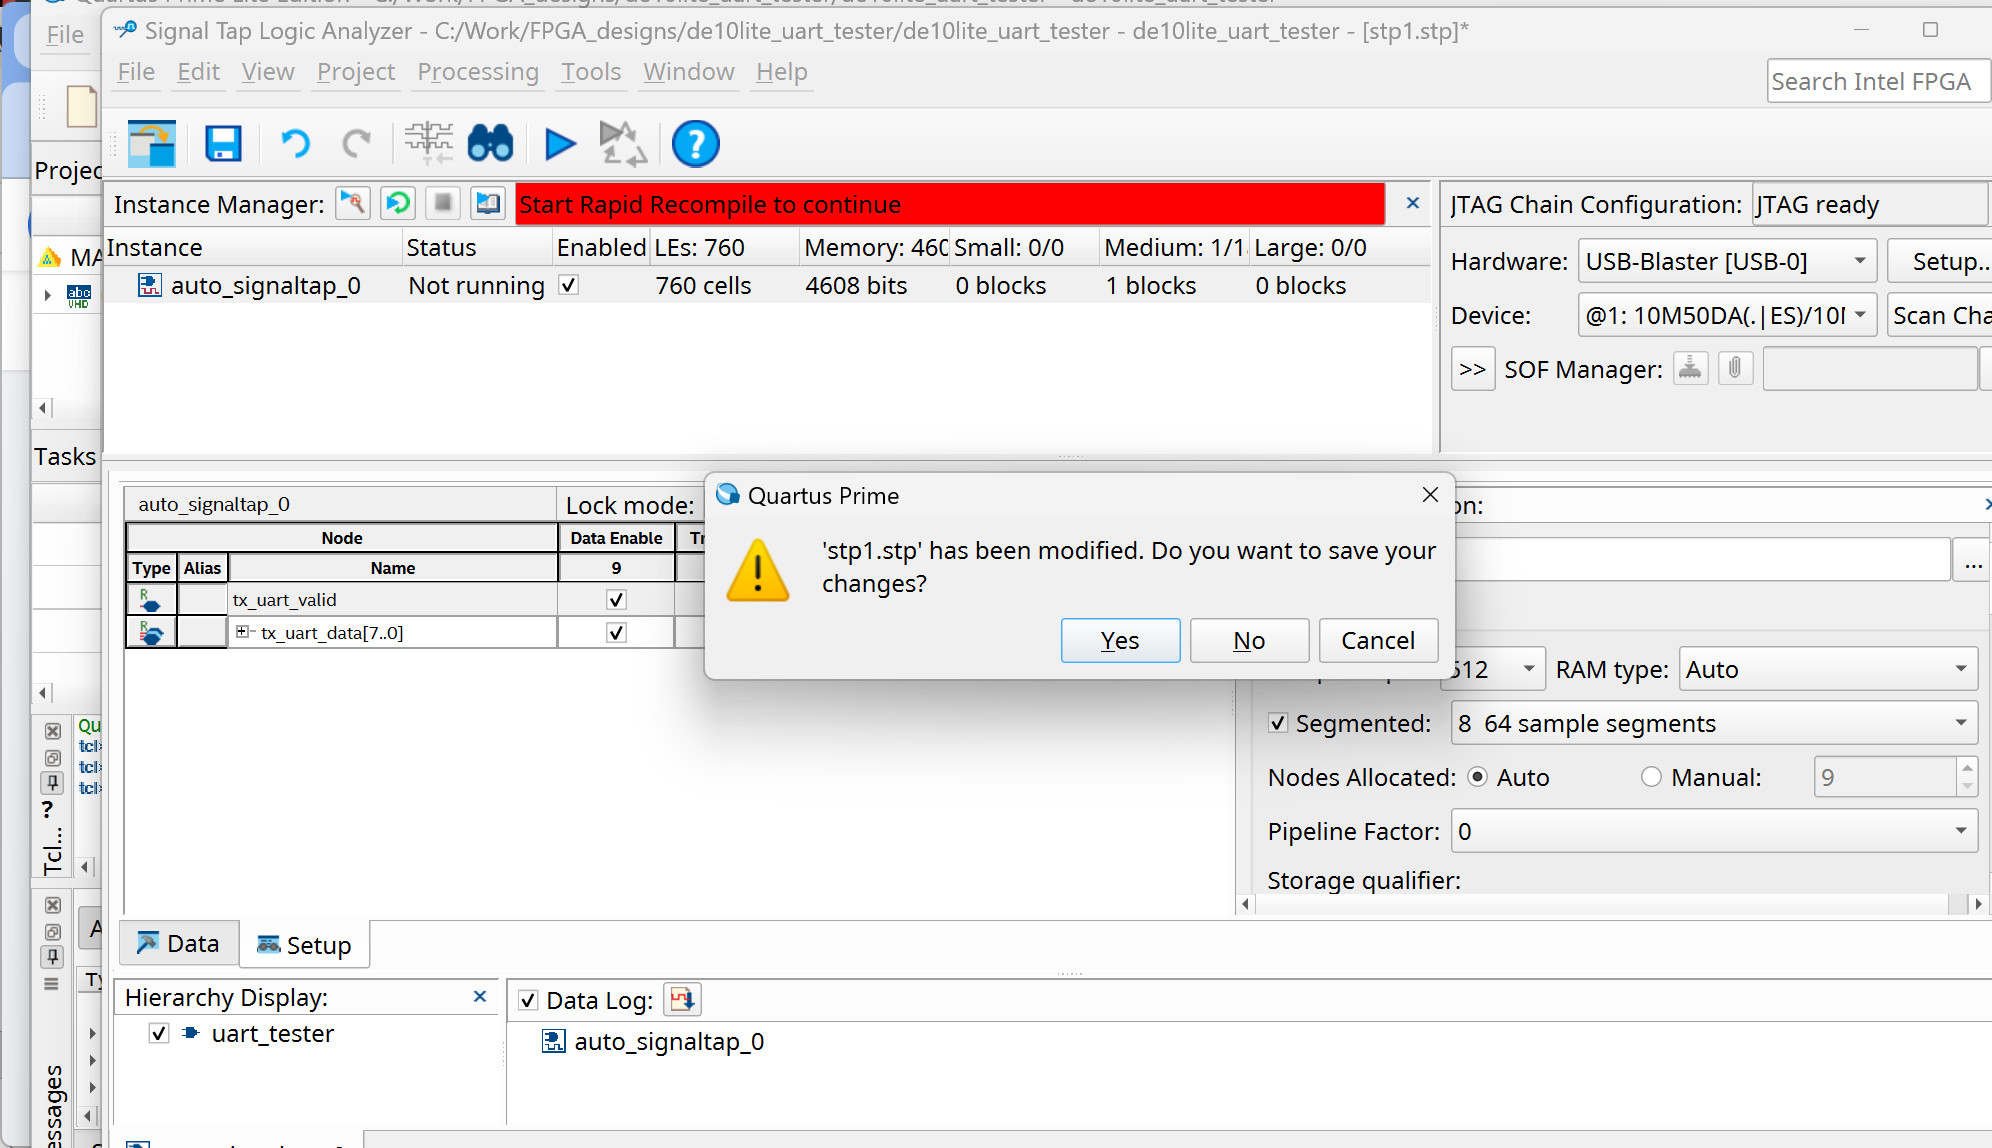Click the Autorun Analysis icon
Screen dimensions: 1992x1148
tap(622, 144)
